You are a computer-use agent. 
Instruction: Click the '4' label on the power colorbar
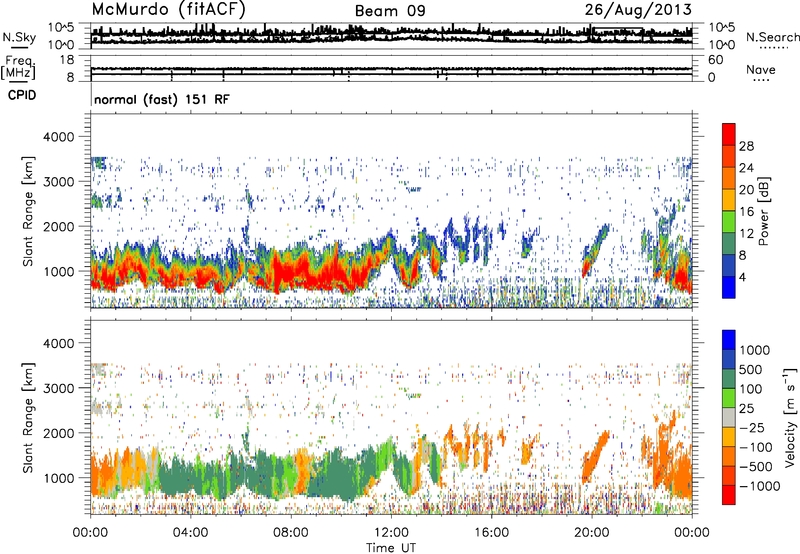tap(743, 277)
